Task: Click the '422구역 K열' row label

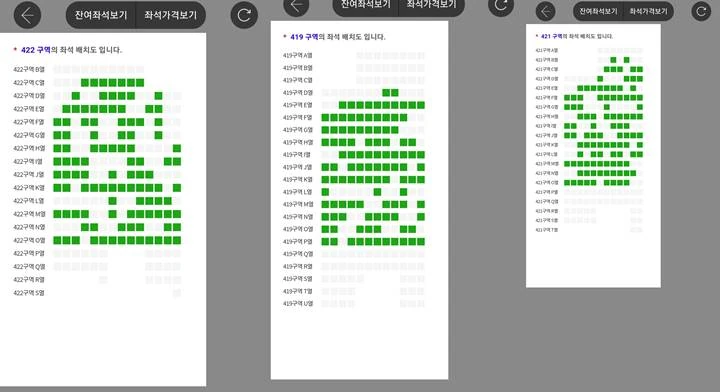Action: point(29,188)
